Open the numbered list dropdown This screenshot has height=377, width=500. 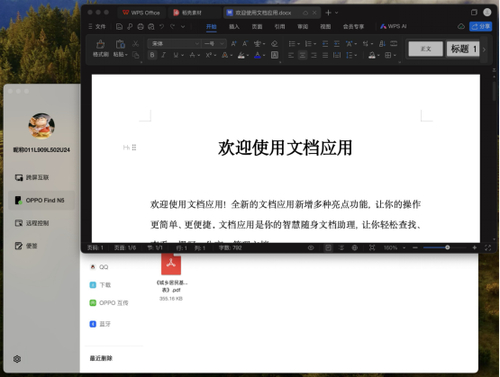point(315,44)
